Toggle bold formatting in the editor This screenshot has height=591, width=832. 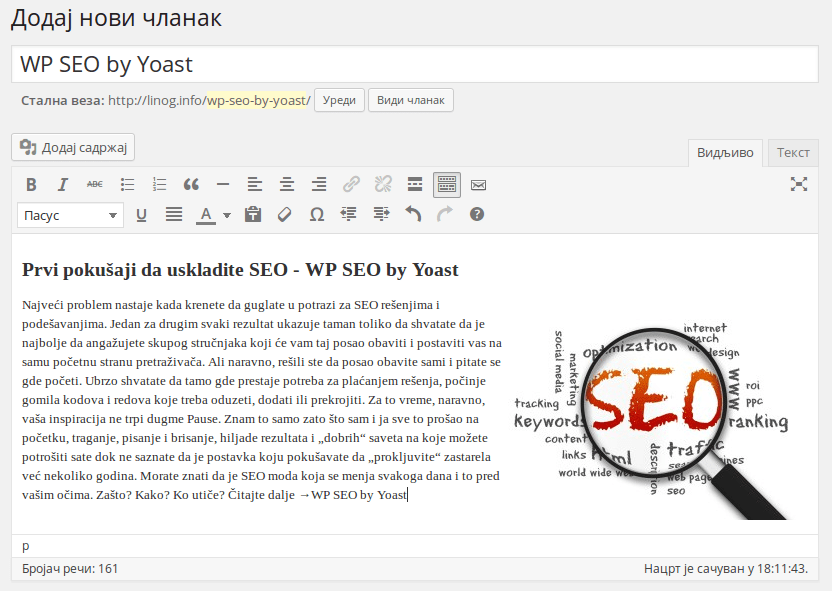[31, 185]
